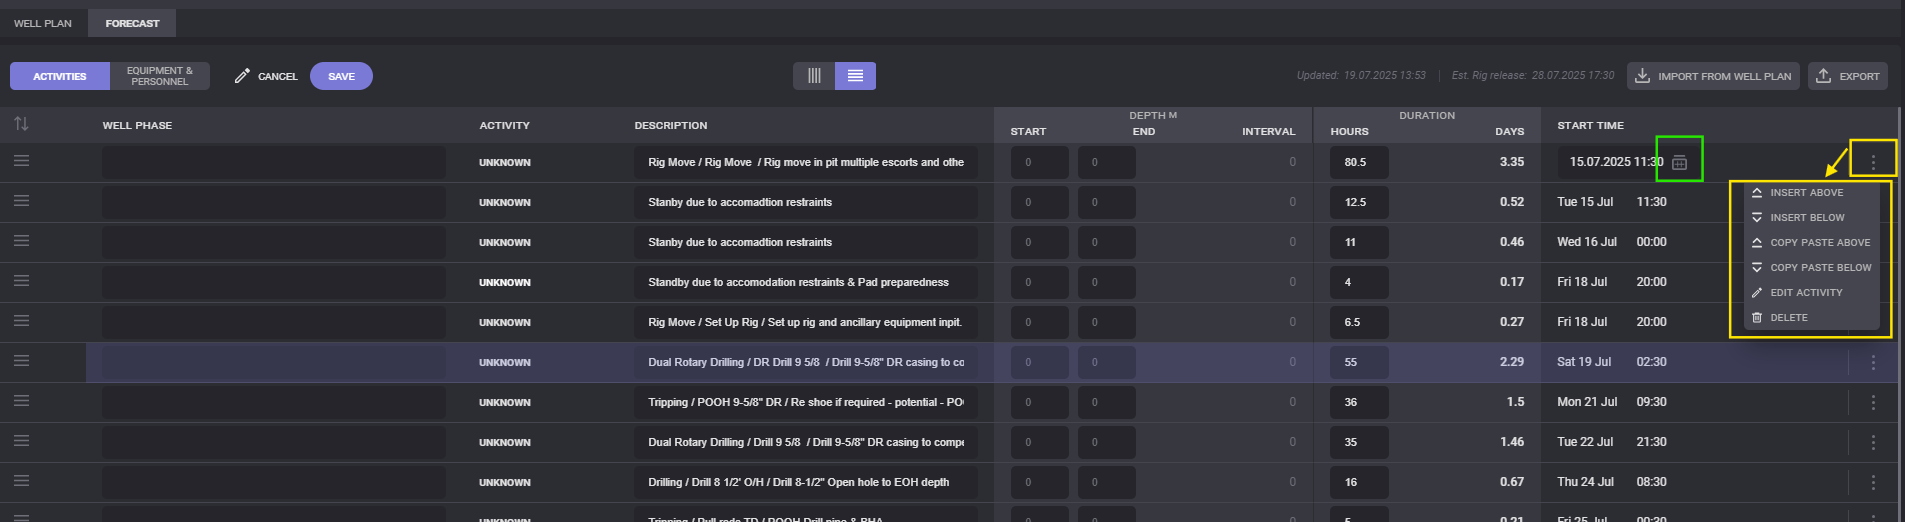The image size is (1905, 522).
Task: Switch to row list view icon
Action: click(855, 76)
